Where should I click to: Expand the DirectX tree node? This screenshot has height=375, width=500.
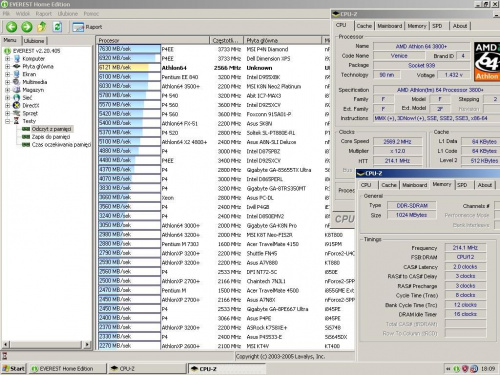click(x=7, y=105)
